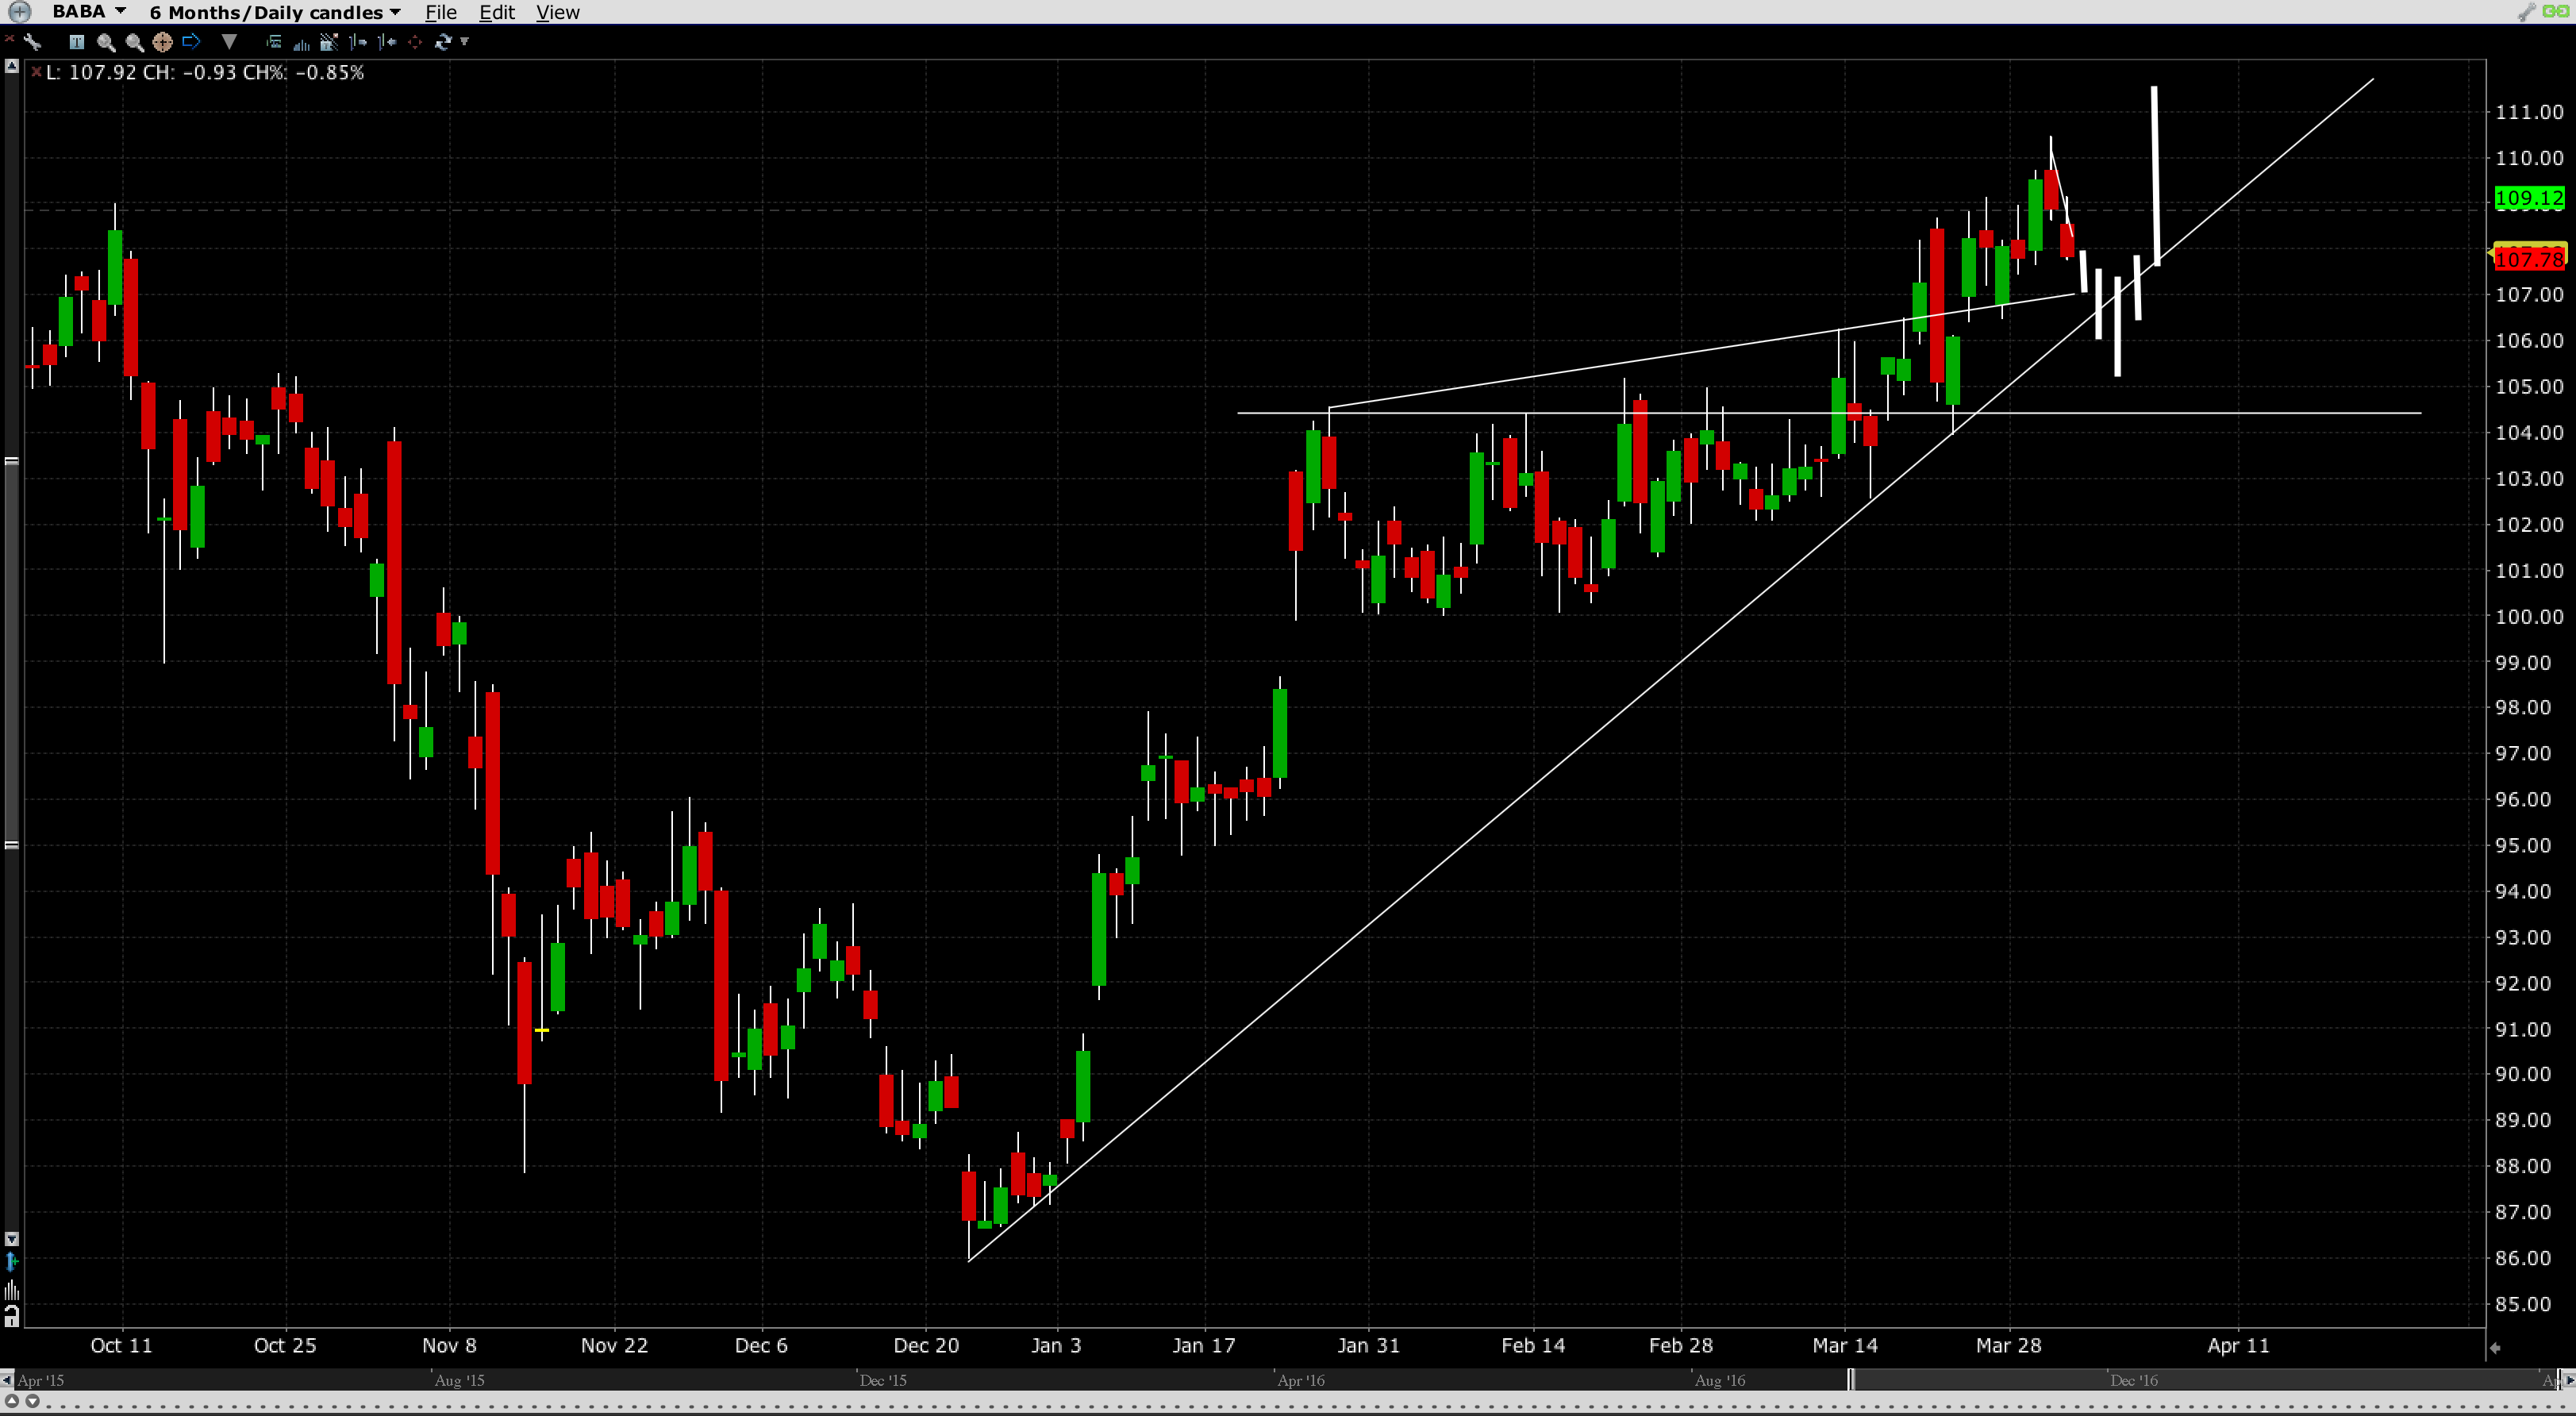Click the red four-way move icon
This screenshot has width=2576, height=1416.
[415, 42]
